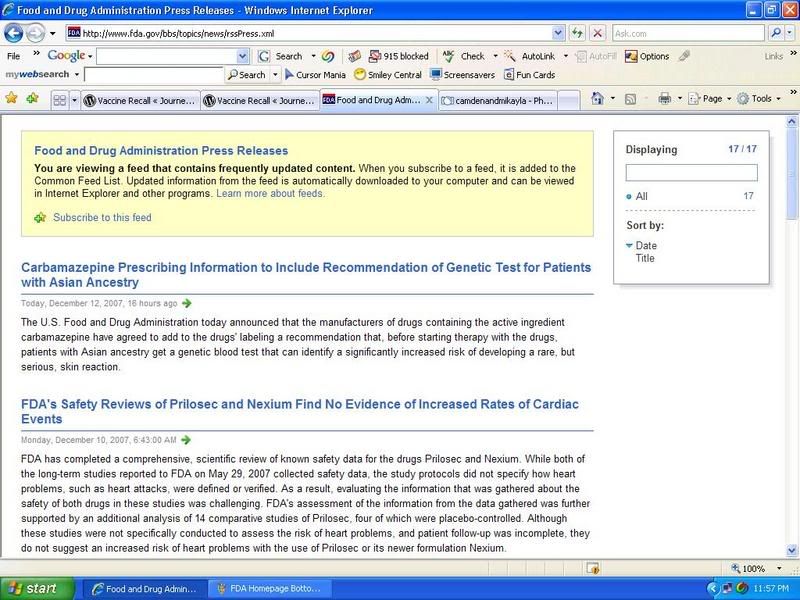This screenshot has height=600, width=800.
Task: Click the spell Check button
Action: [465, 56]
